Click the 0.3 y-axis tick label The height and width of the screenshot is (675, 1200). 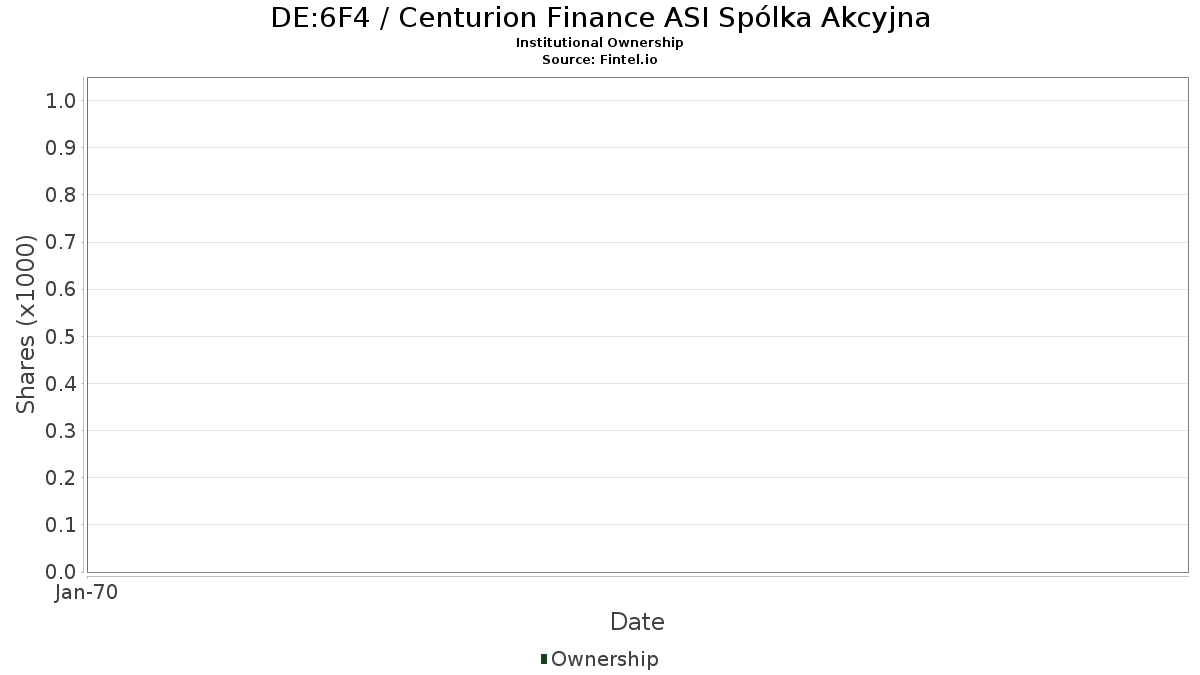pos(61,431)
